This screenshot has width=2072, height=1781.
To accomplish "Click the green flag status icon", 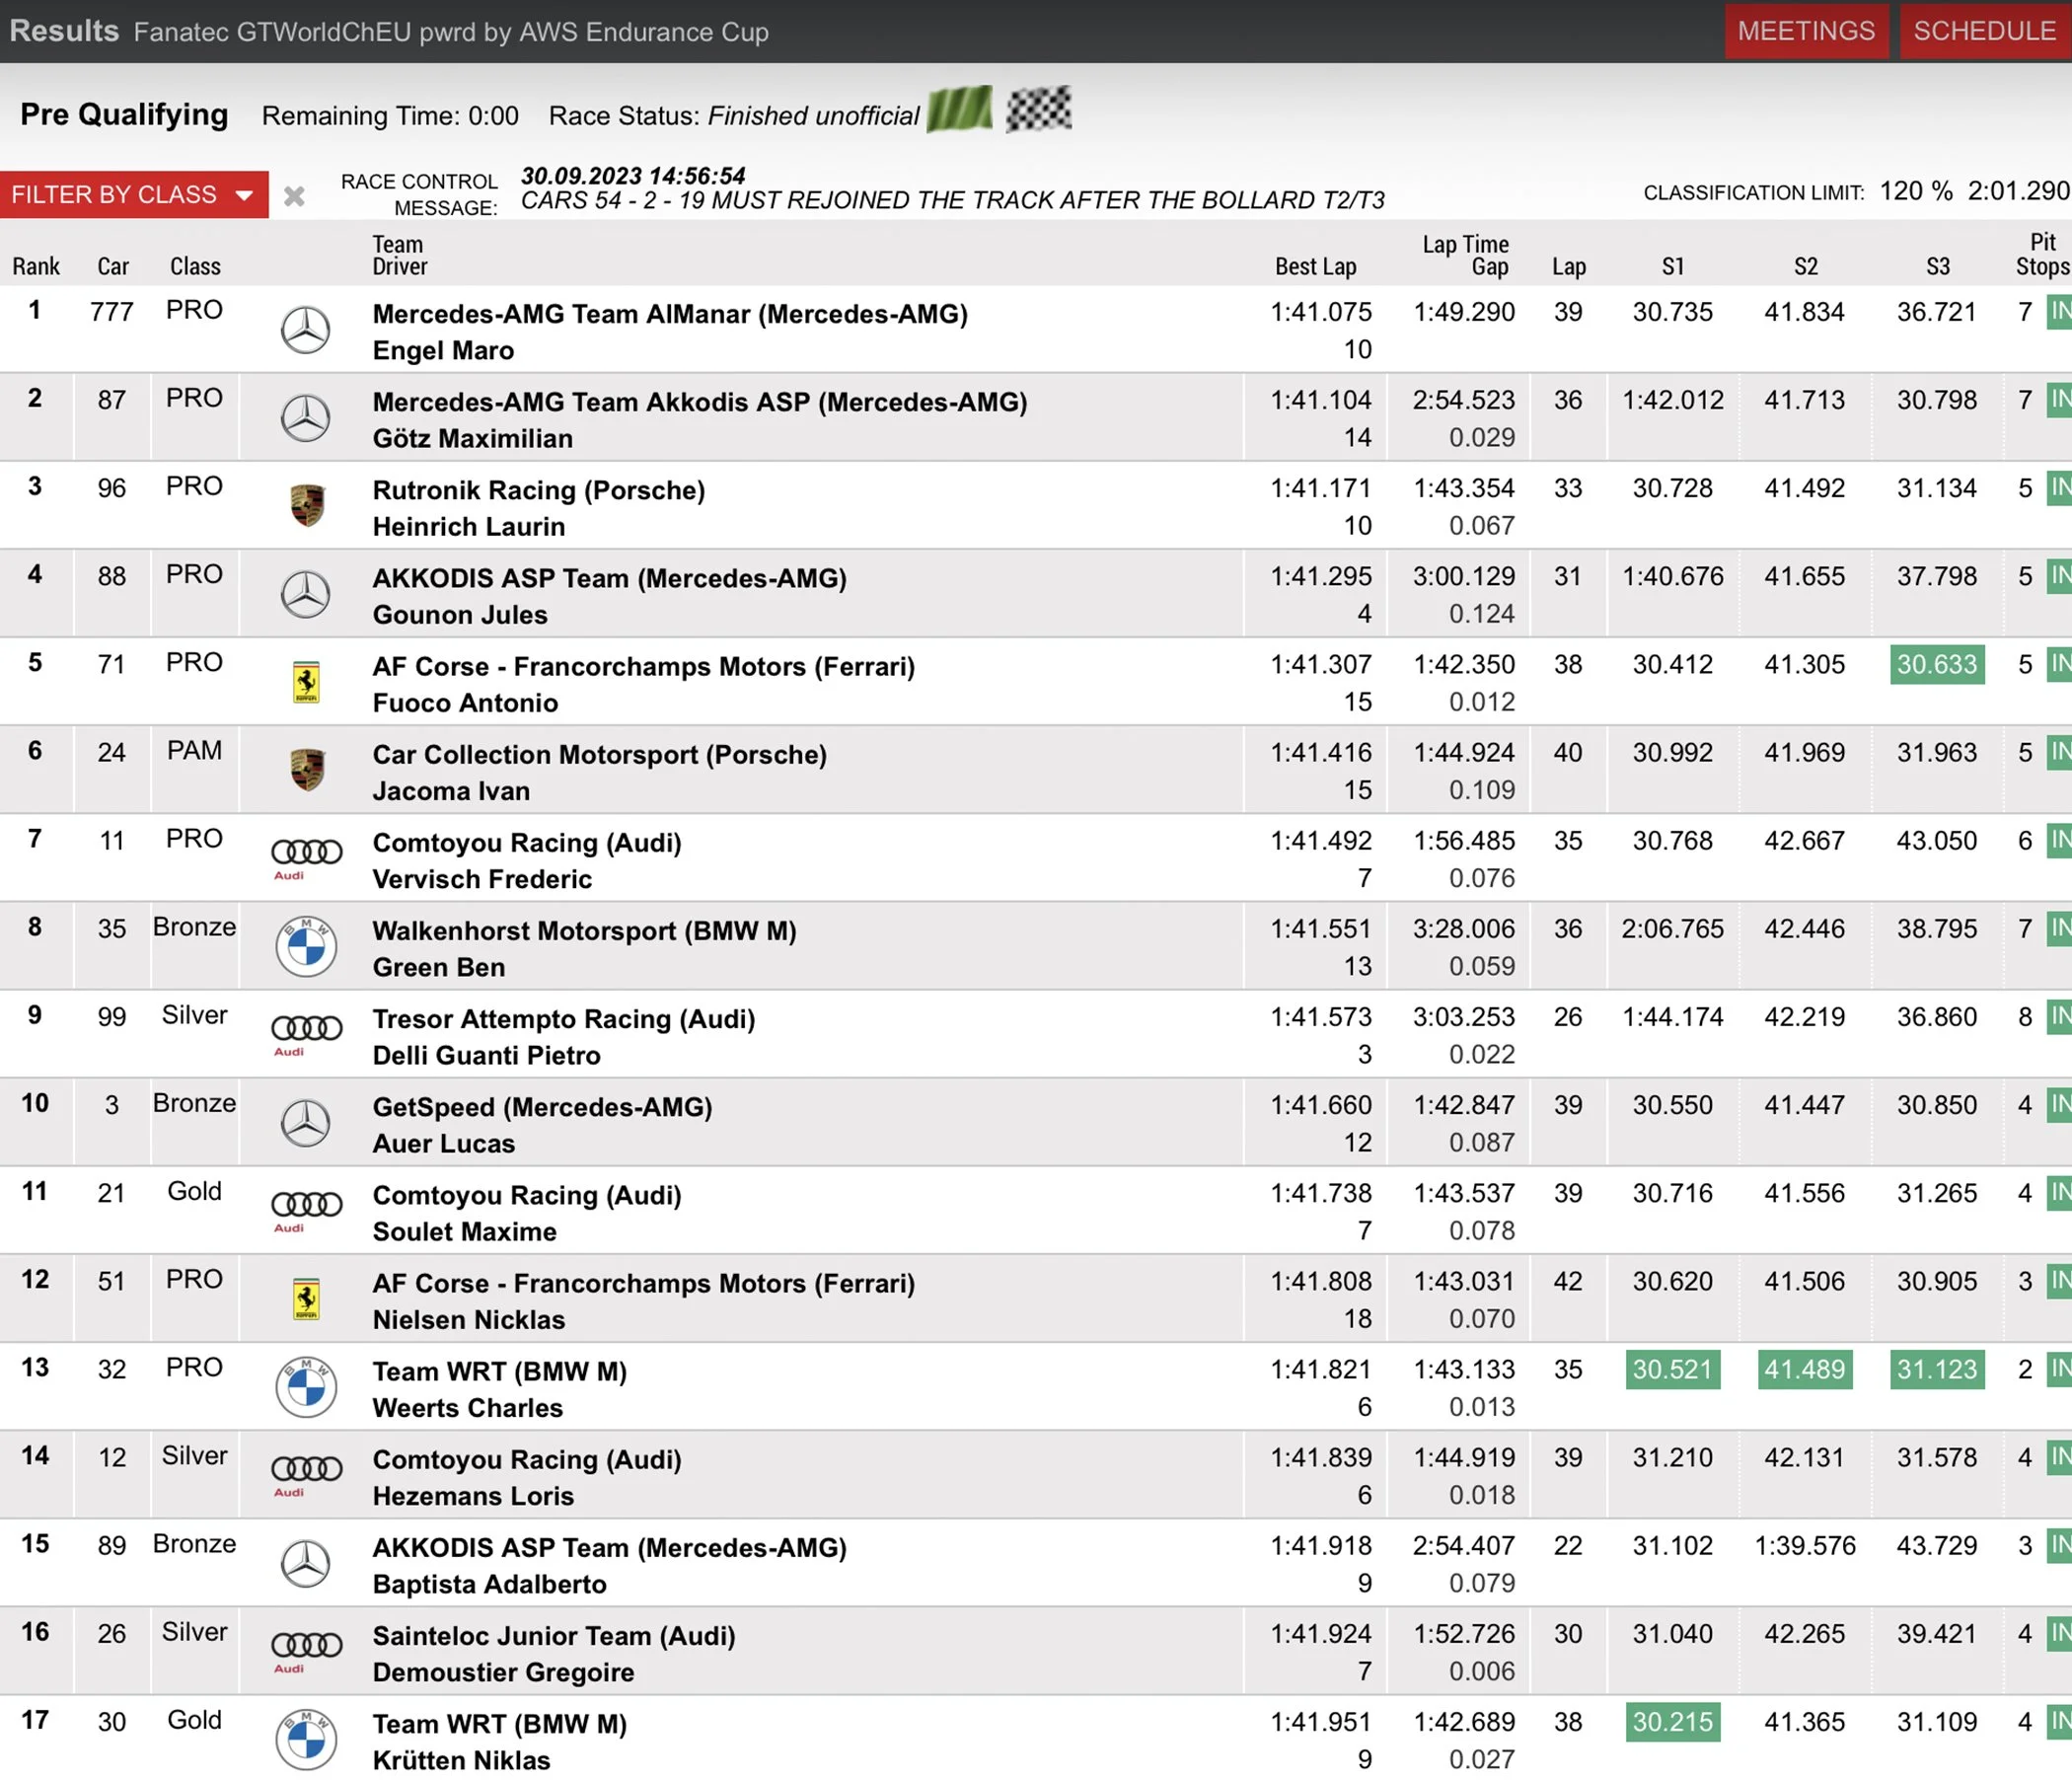I will 959,110.
